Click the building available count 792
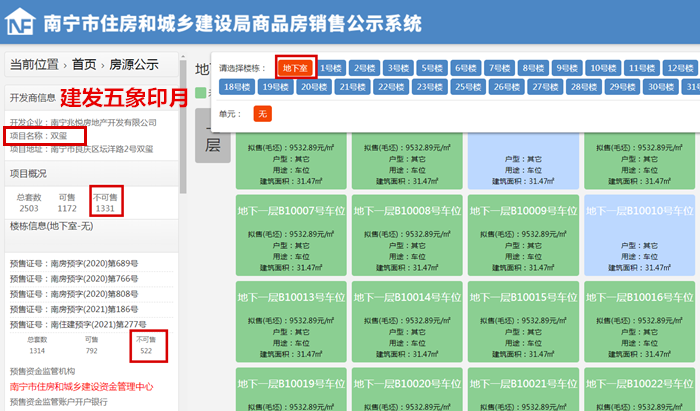Image resolution: width=700 pixels, height=411 pixels. [x=92, y=351]
